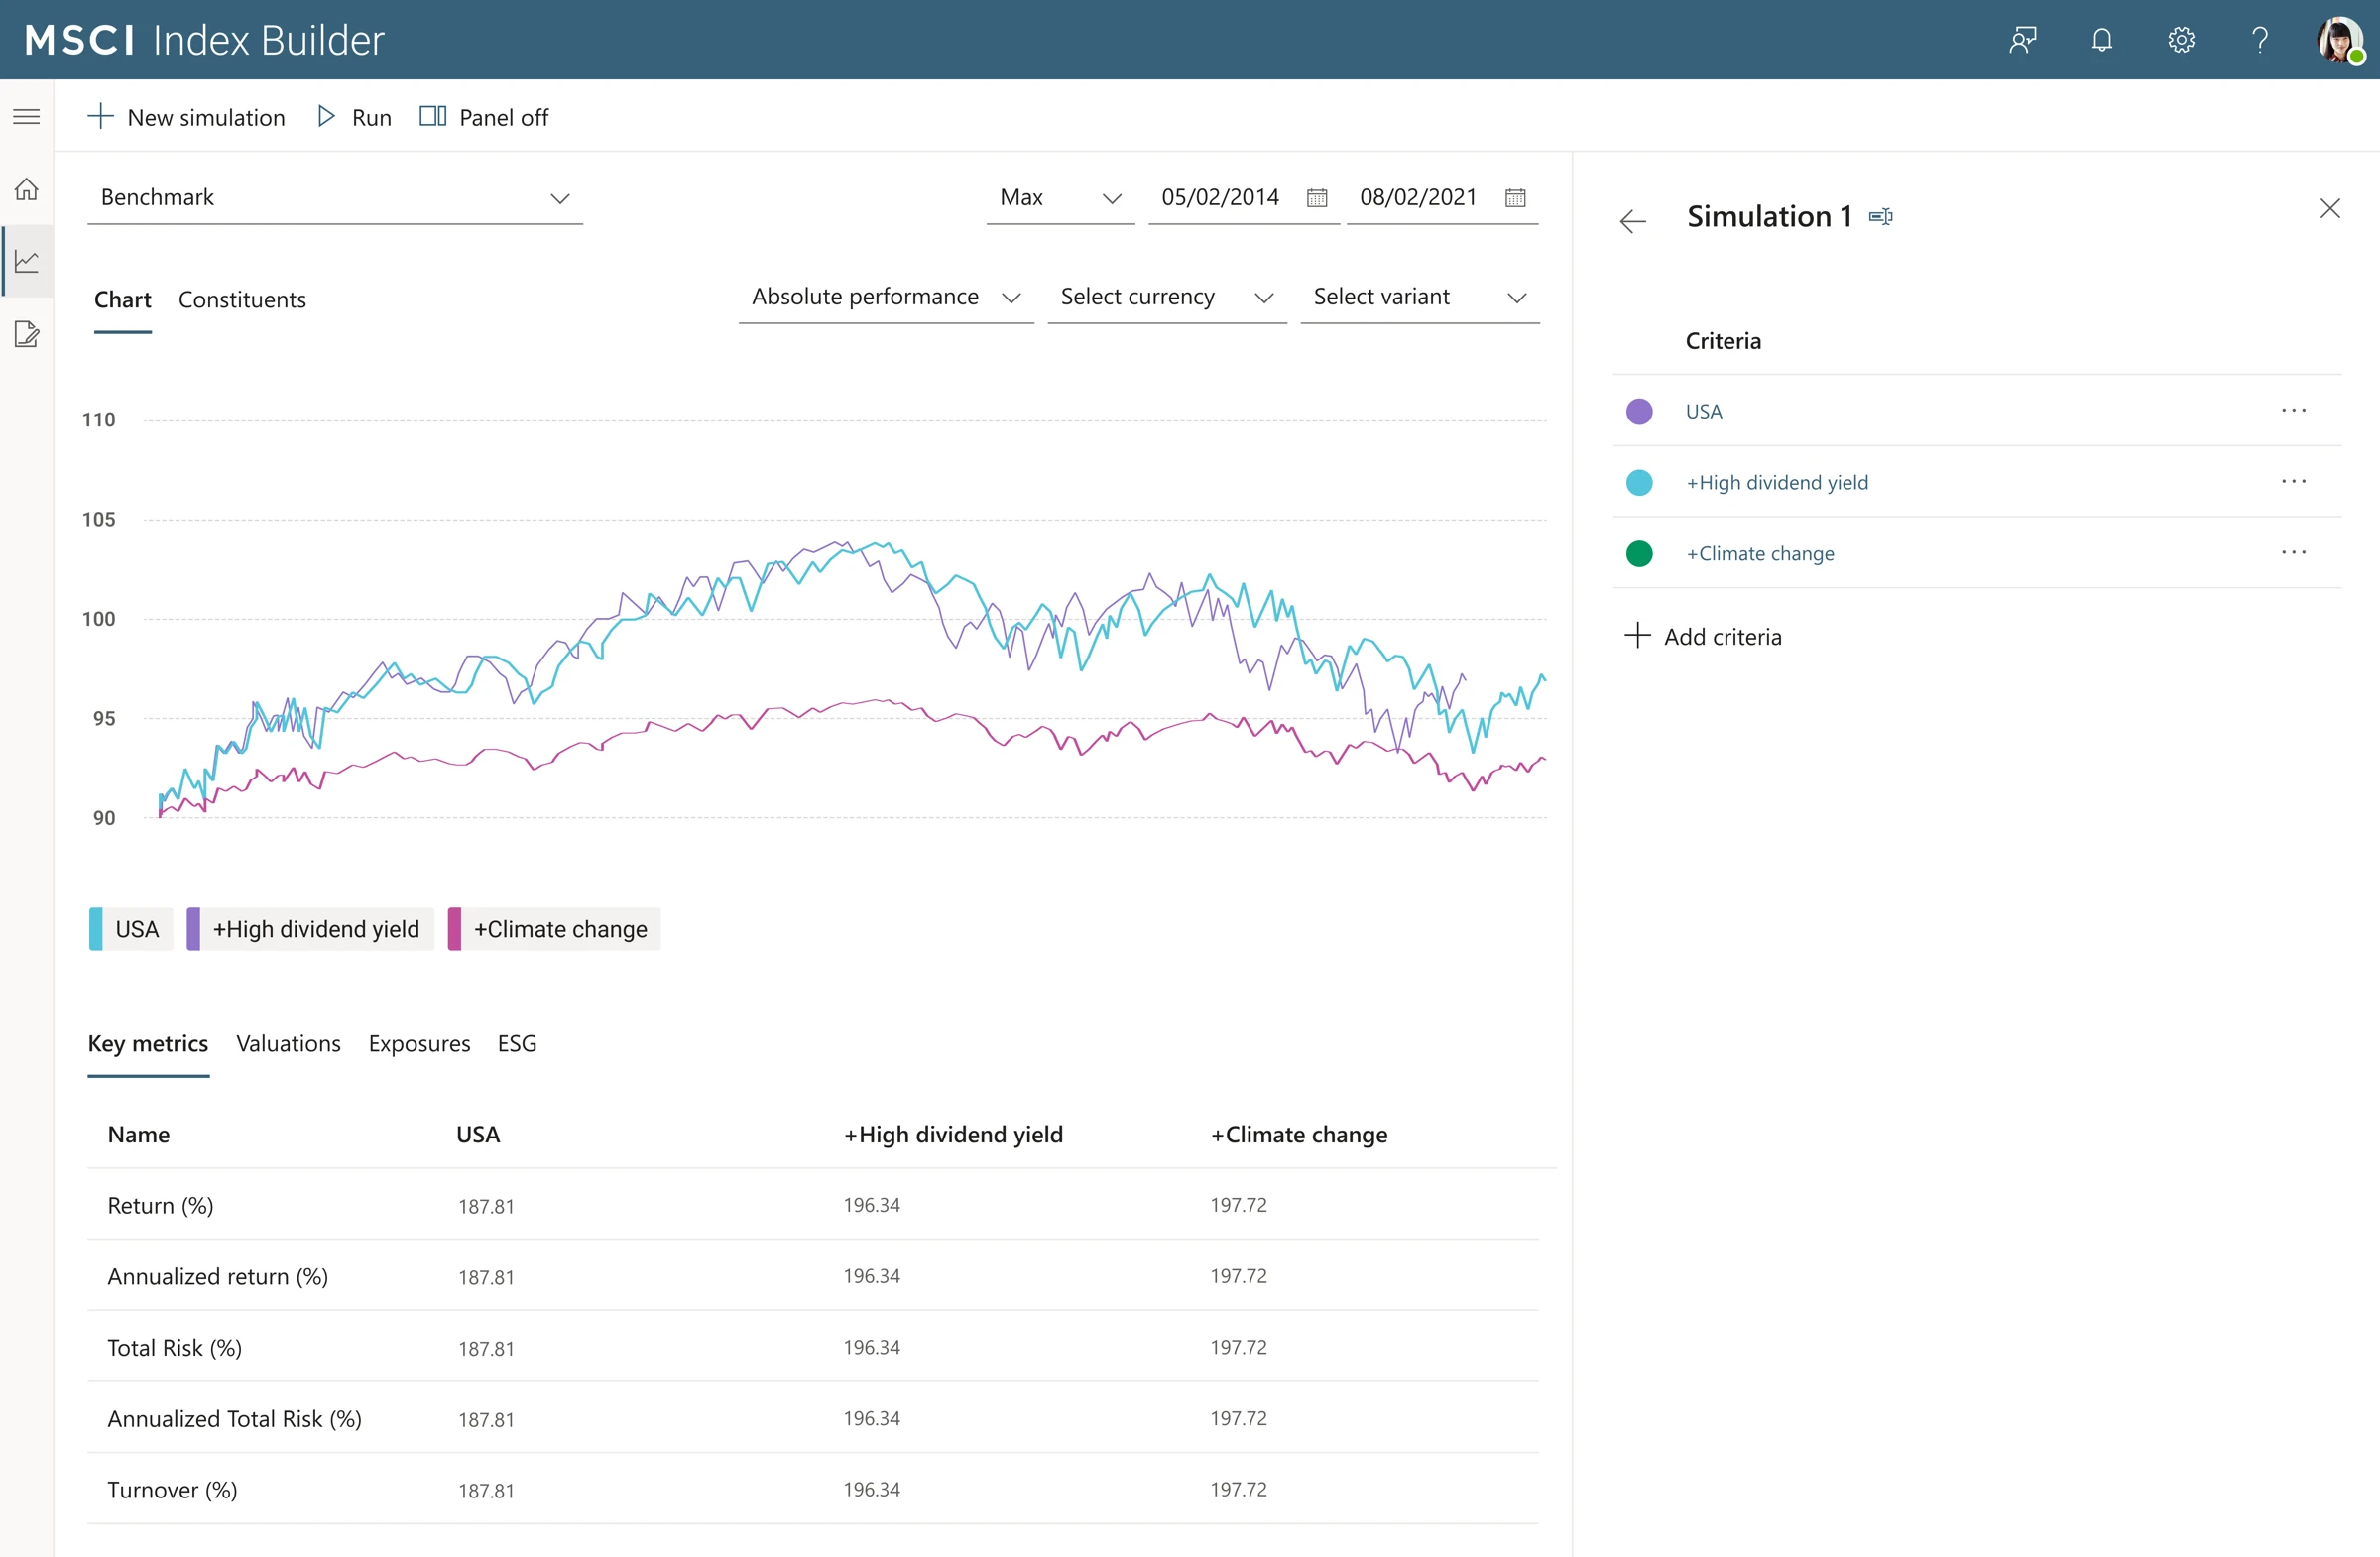
Task: Toggle the USA legend series
Action: (131, 929)
